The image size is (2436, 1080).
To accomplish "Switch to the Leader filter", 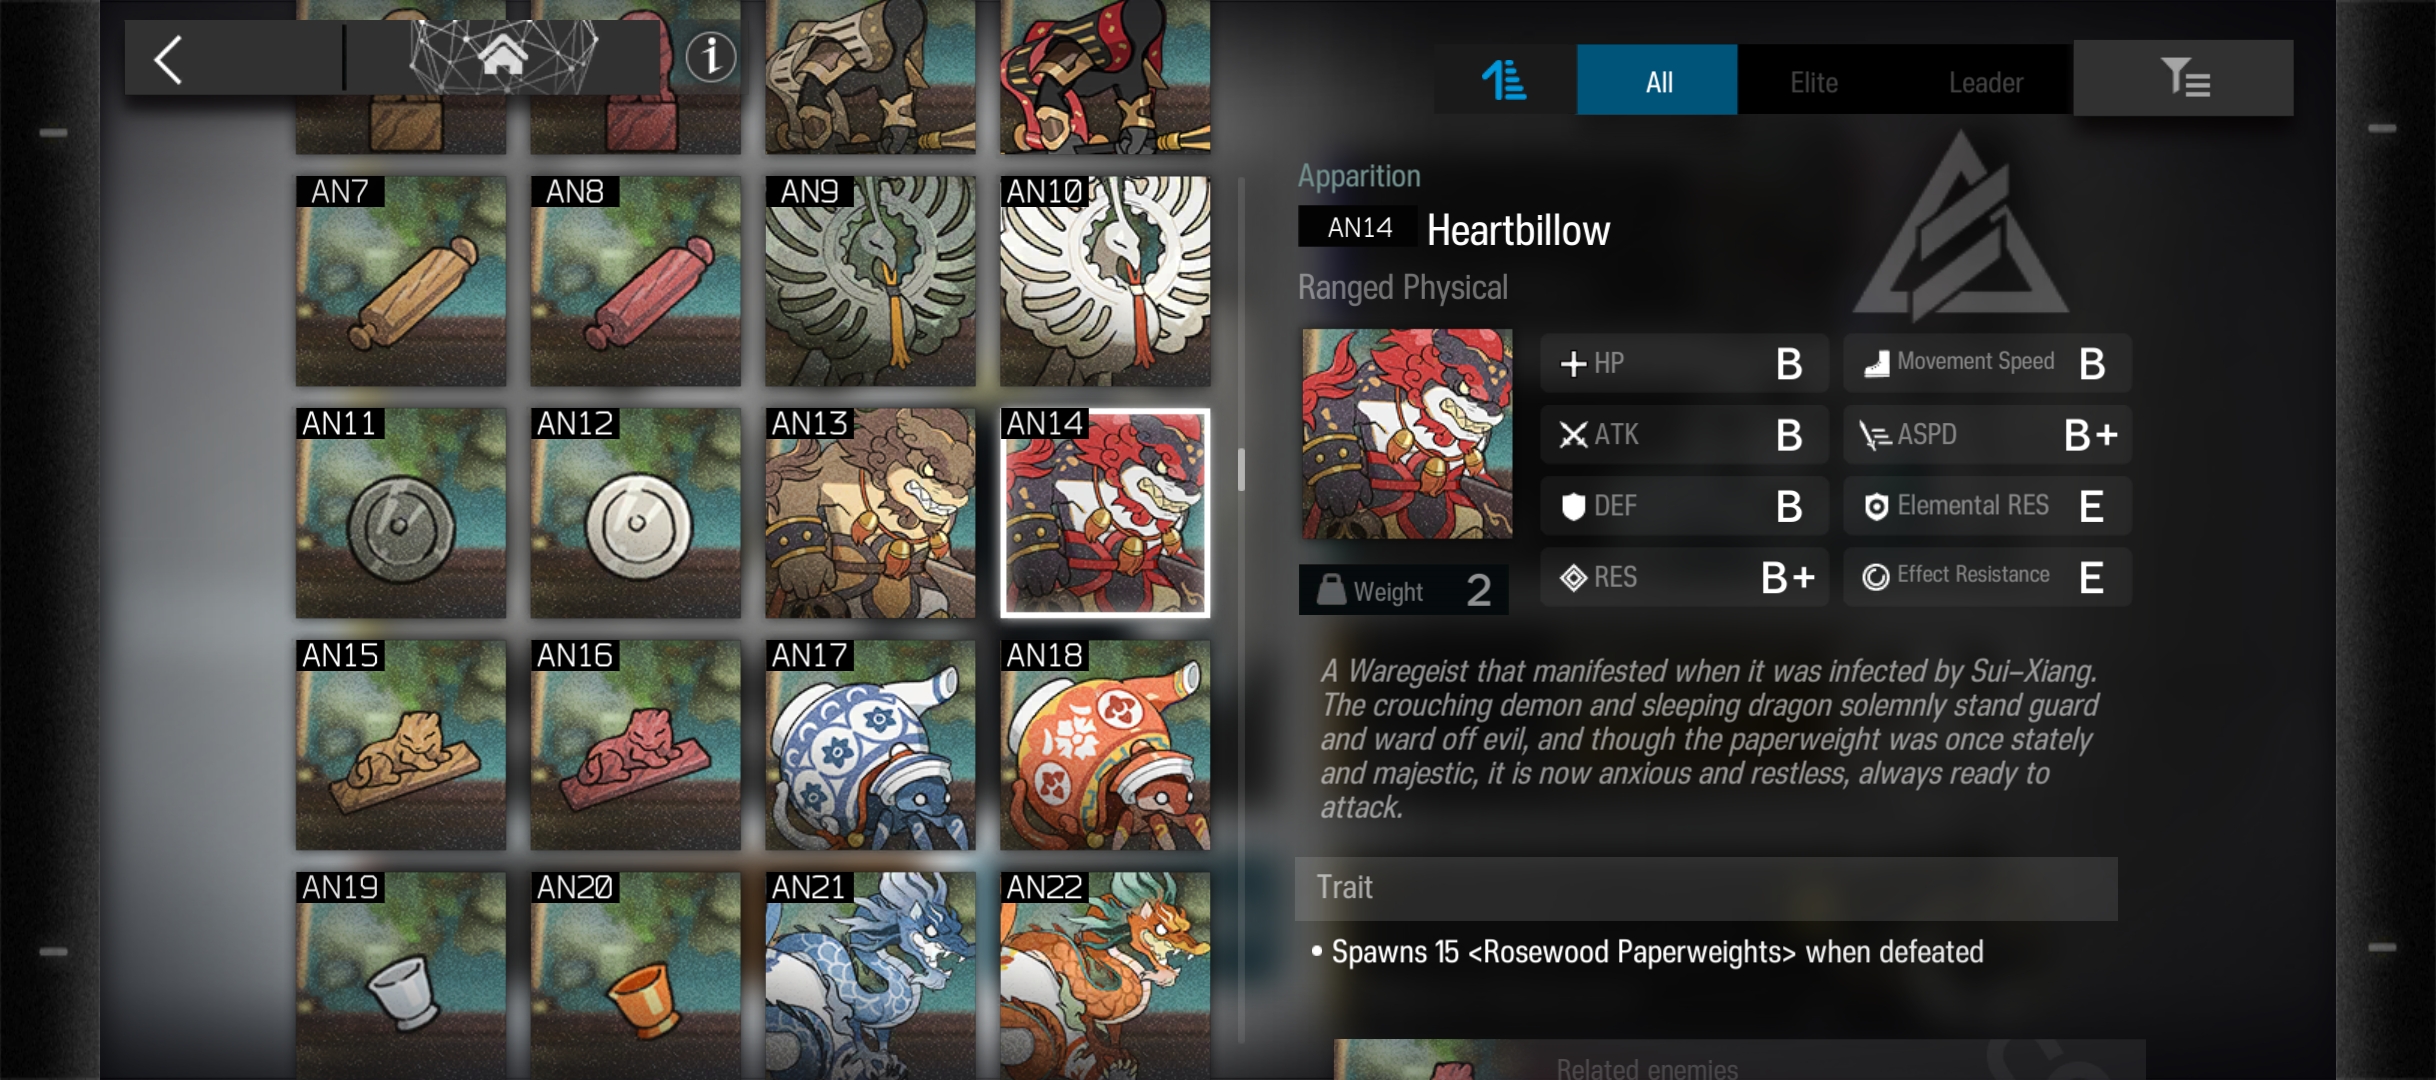I will click(x=1985, y=82).
